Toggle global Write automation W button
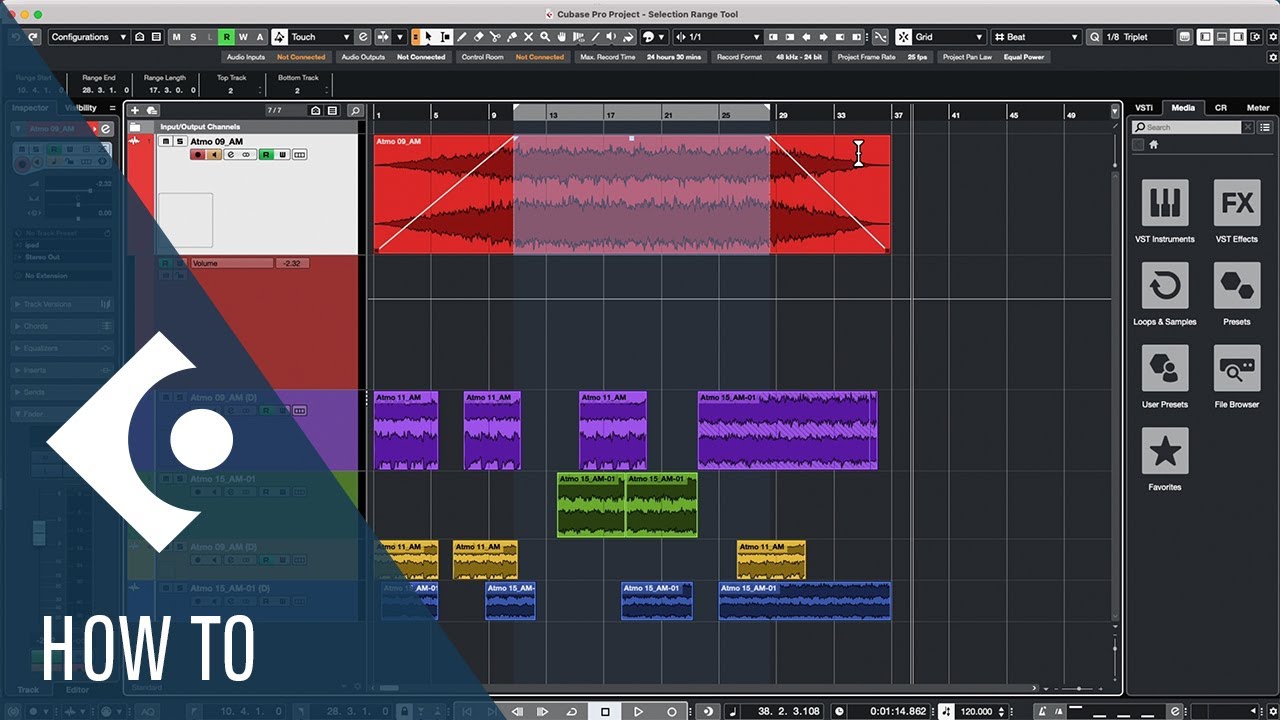Image resolution: width=1280 pixels, height=720 pixels. tap(243, 37)
